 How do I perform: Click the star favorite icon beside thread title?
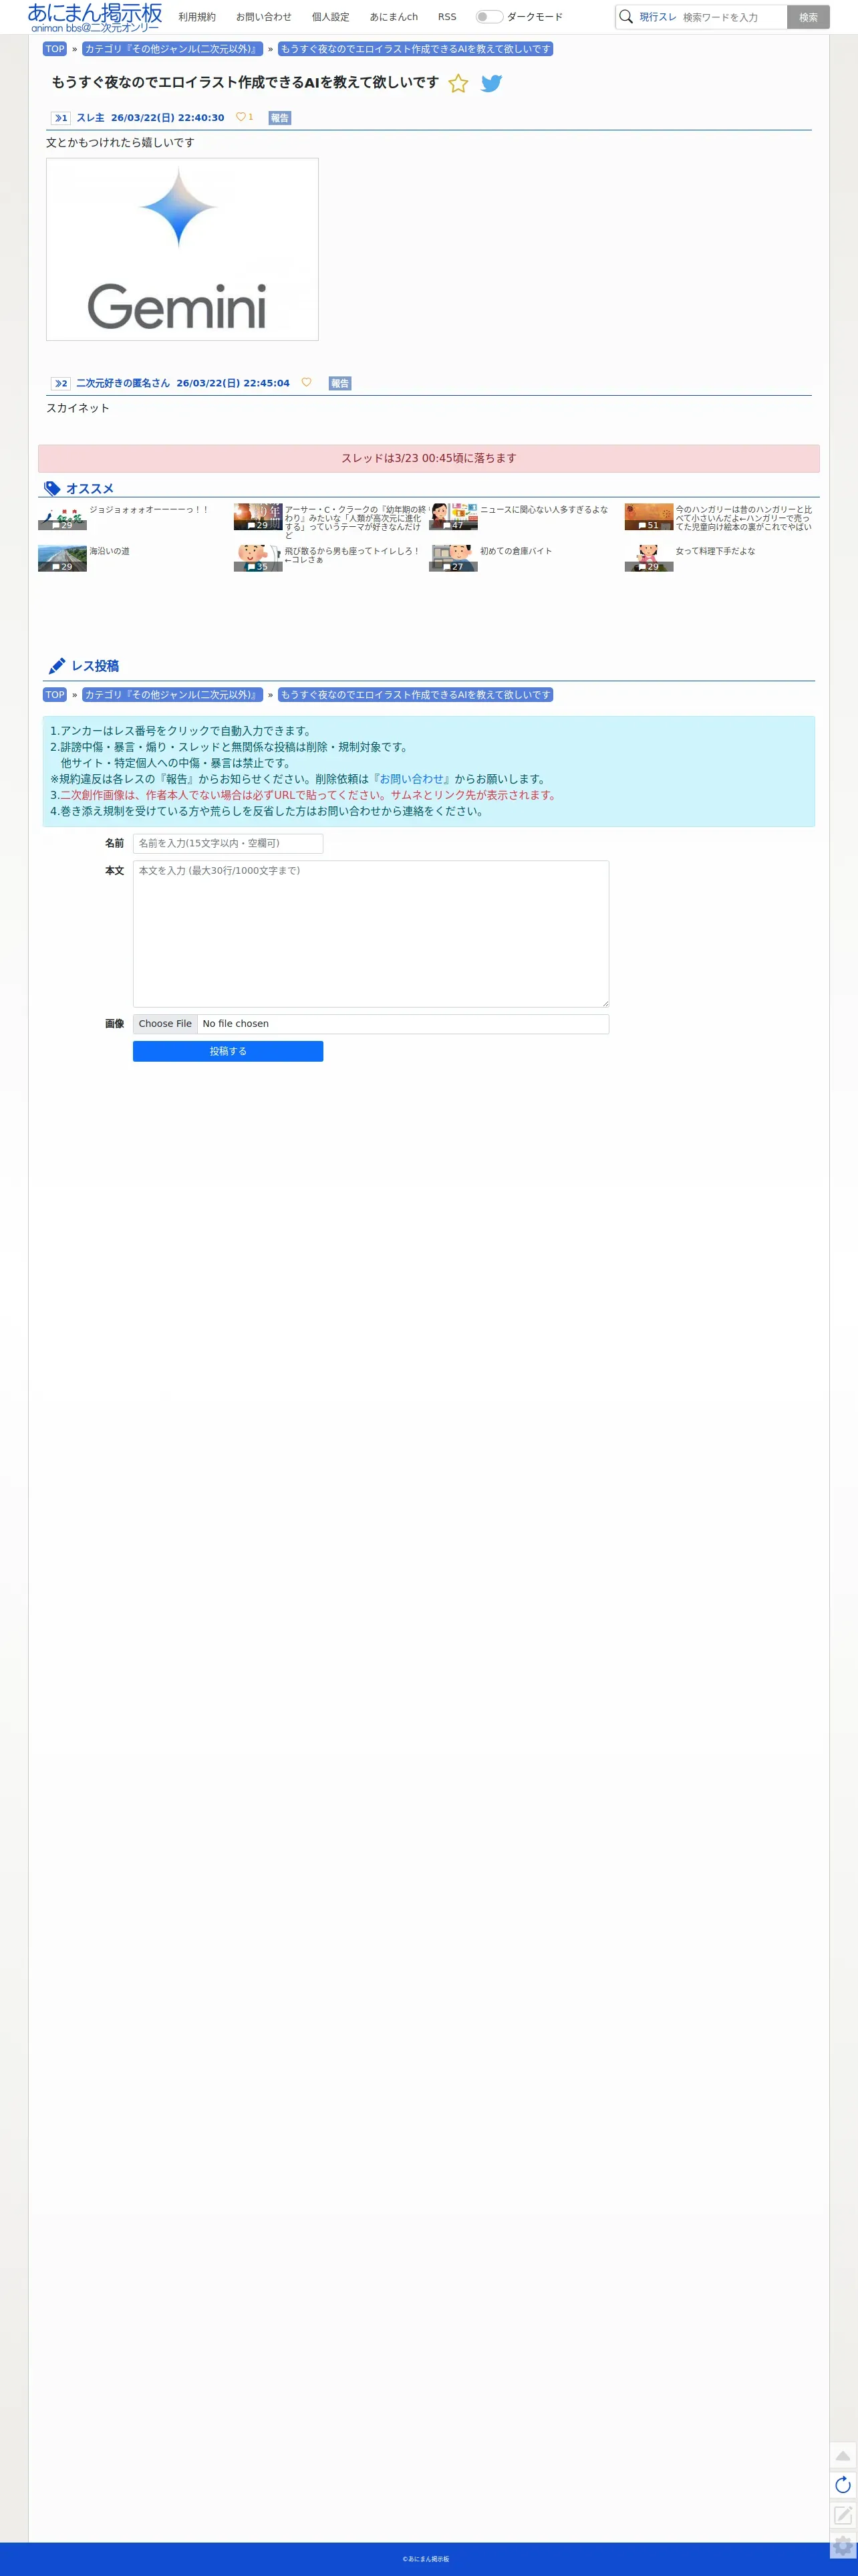click(x=458, y=84)
